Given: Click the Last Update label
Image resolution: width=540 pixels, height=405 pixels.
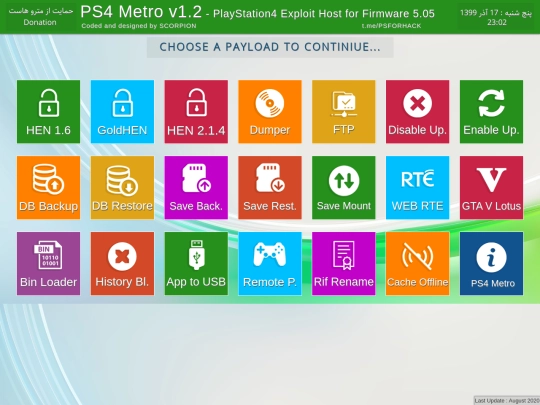Looking at the screenshot, I should 507,401.
